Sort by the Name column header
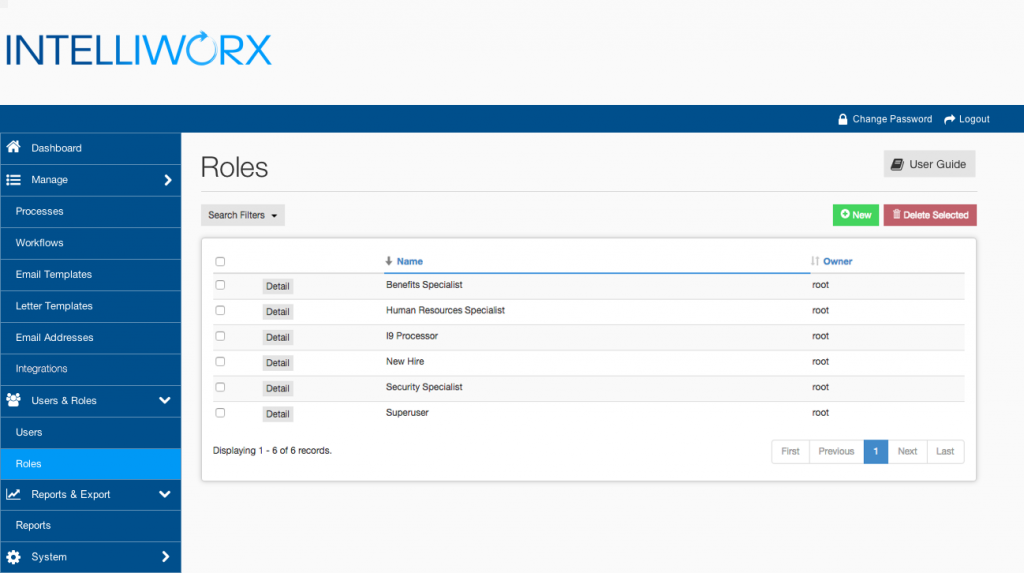Image resolution: width=1024 pixels, height=573 pixels. 409,261
